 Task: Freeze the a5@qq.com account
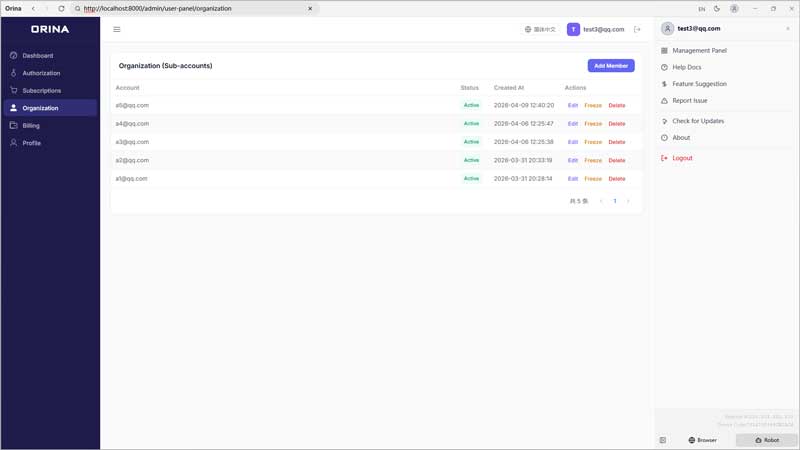tap(593, 105)
